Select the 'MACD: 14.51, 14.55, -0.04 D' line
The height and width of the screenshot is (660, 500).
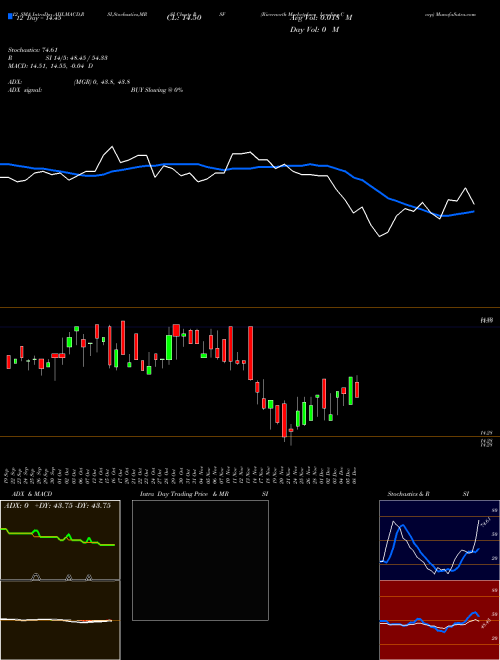click(x=51, y=66)
